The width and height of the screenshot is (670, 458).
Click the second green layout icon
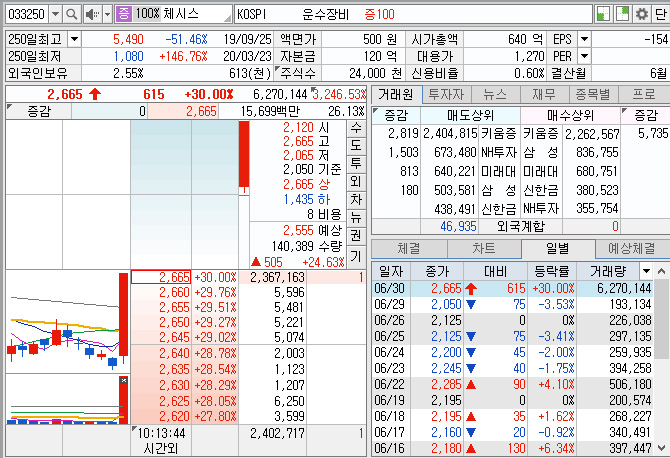[622, 14]
